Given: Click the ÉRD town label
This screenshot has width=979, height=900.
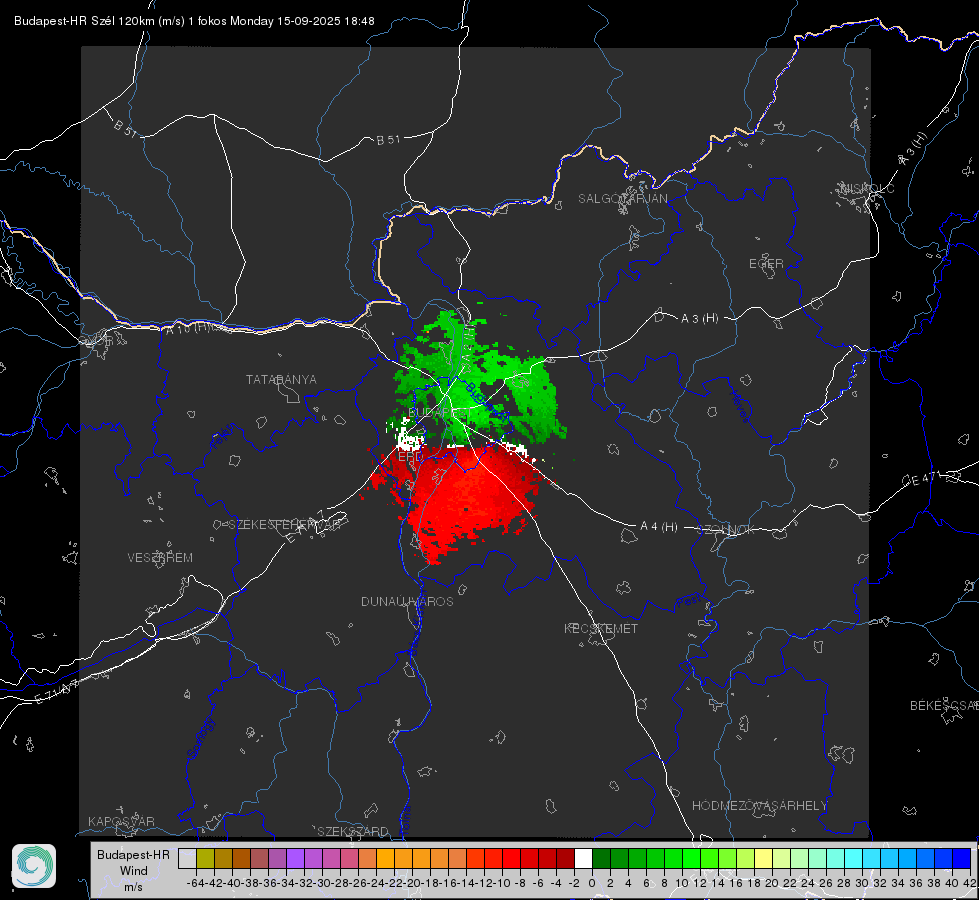Looking at the screenshot, I should (410, 457).
